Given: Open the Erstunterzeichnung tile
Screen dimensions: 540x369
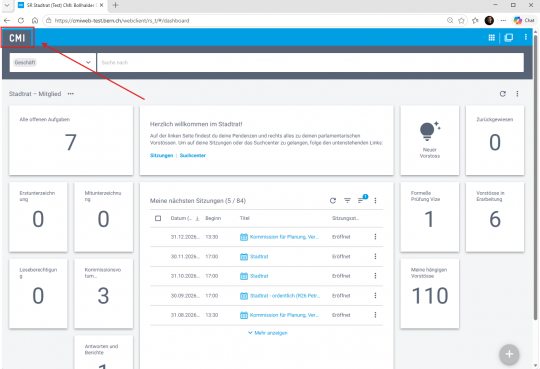Looking at the screenshot, I should tap(38, 217).
